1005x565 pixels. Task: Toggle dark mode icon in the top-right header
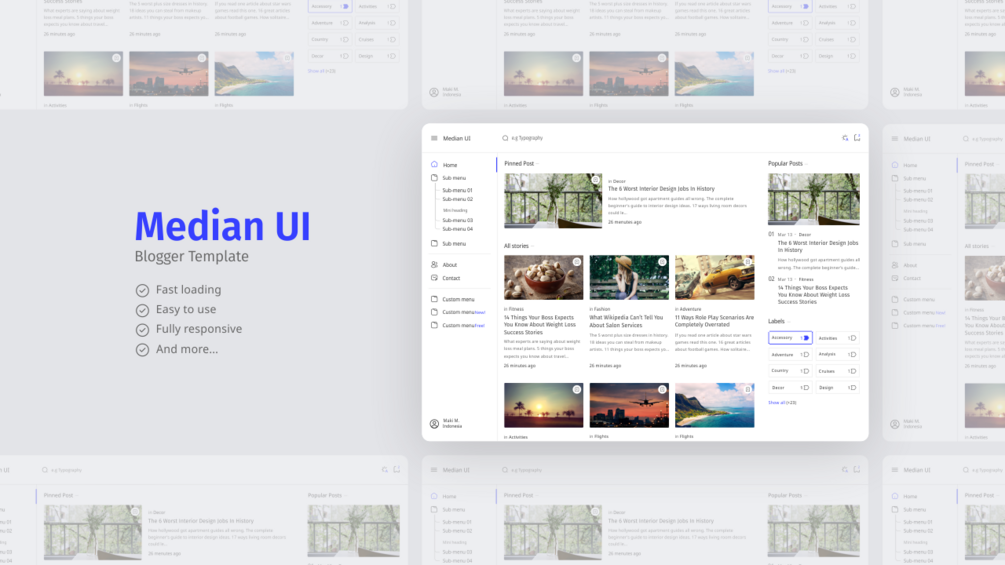(x=845, y=138)
